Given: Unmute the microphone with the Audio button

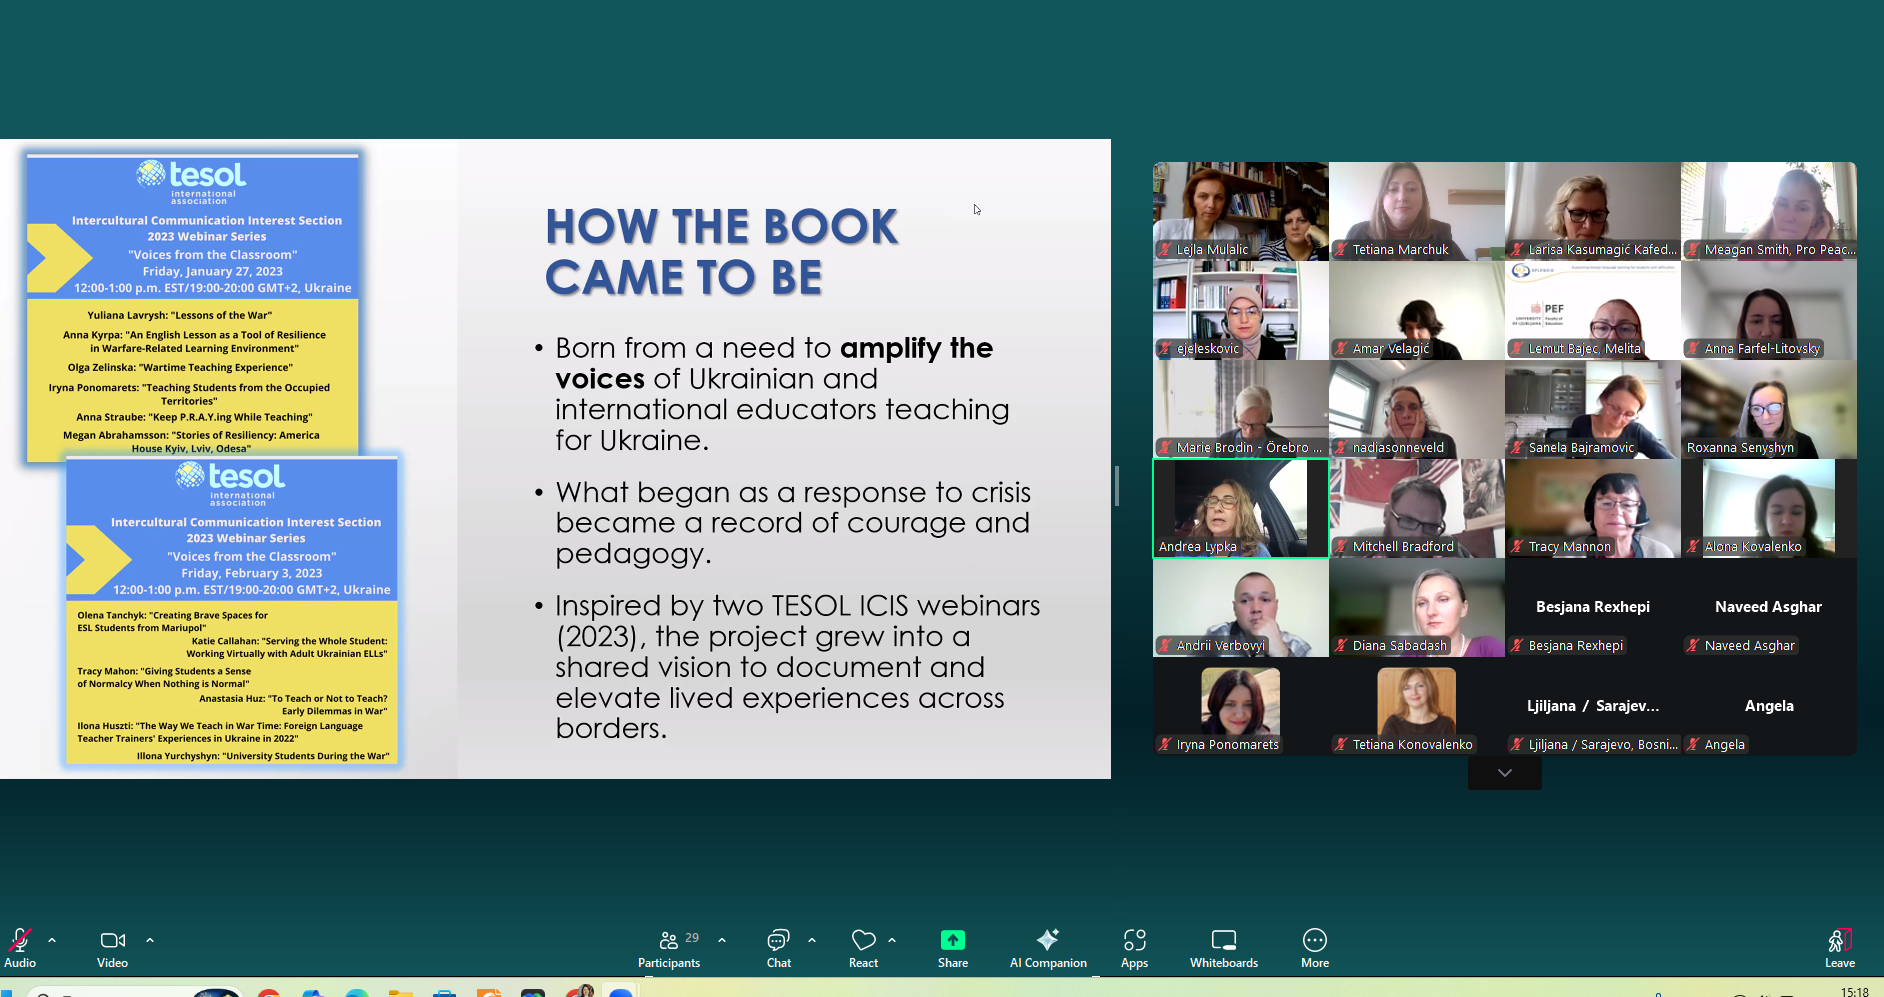Looking at the screenshot, I should (x=19, y=947).
